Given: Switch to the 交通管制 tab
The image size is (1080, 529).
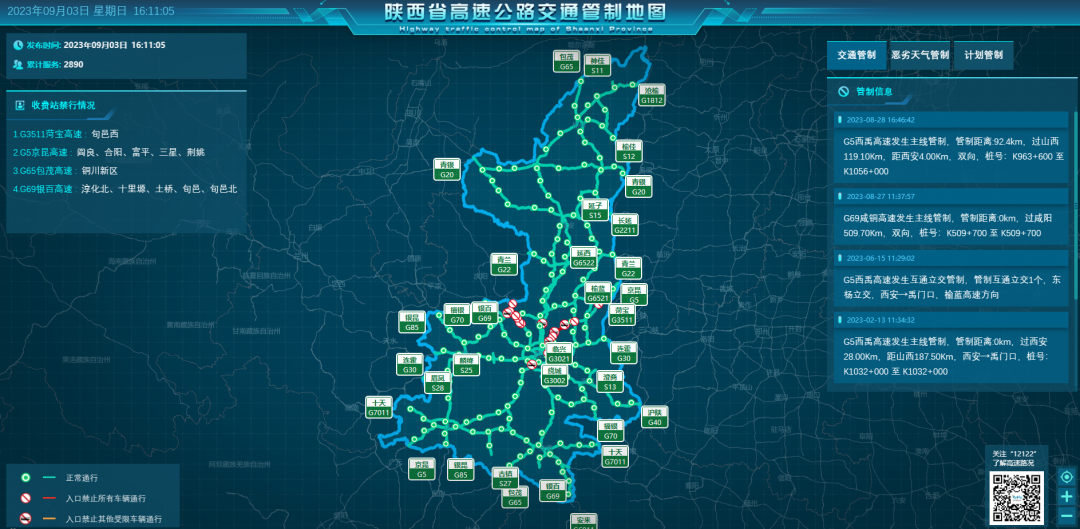Looking at the screenshot, I should (x=856, y=55).
